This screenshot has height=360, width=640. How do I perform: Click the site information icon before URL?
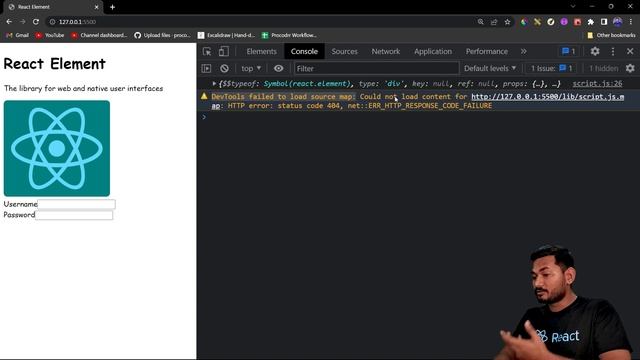click(52, 22)
